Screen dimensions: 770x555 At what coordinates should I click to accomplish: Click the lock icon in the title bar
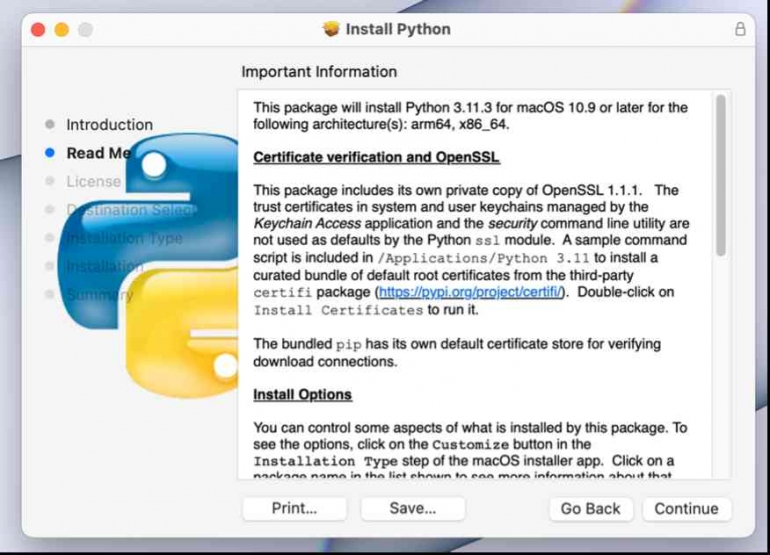tap(740, 29)
